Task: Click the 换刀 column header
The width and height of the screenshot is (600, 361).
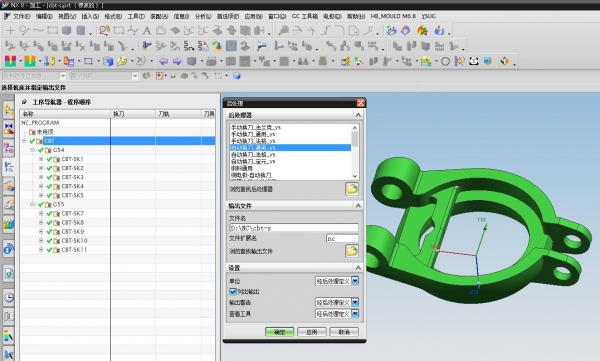Action: point(133,114)
